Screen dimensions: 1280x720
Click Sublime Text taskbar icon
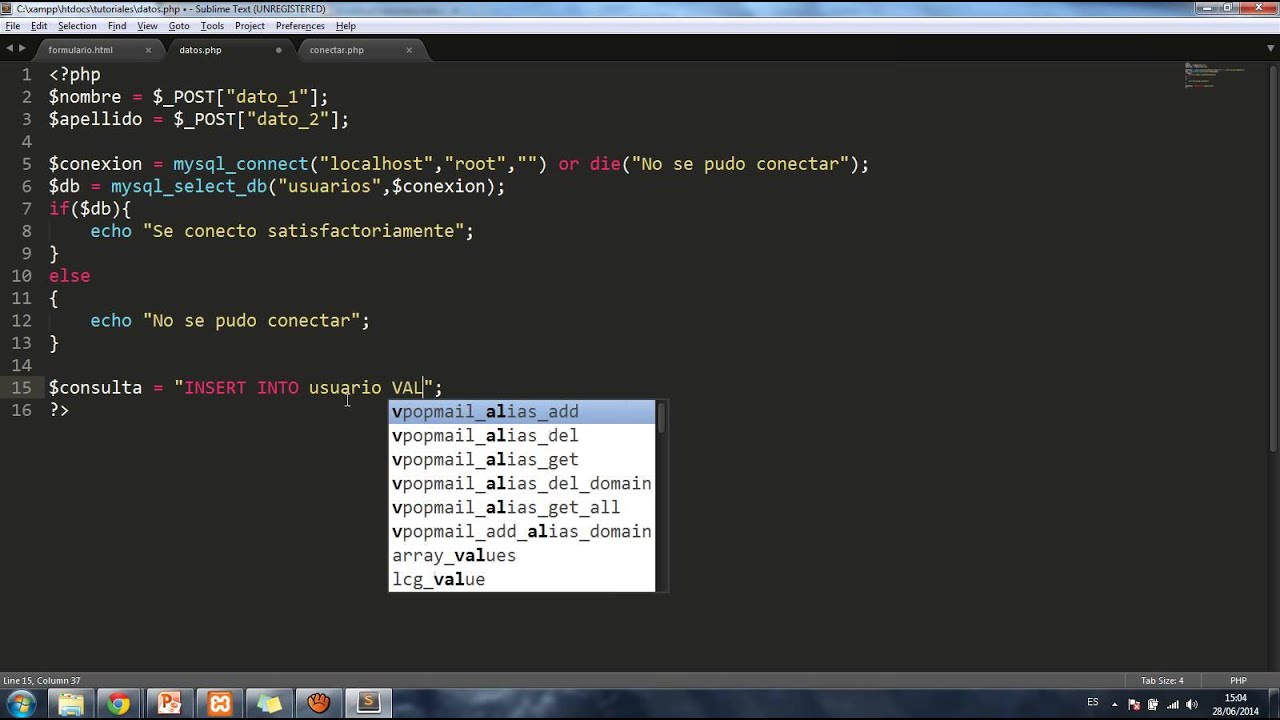pyautogui.click(x=369, y=704)
